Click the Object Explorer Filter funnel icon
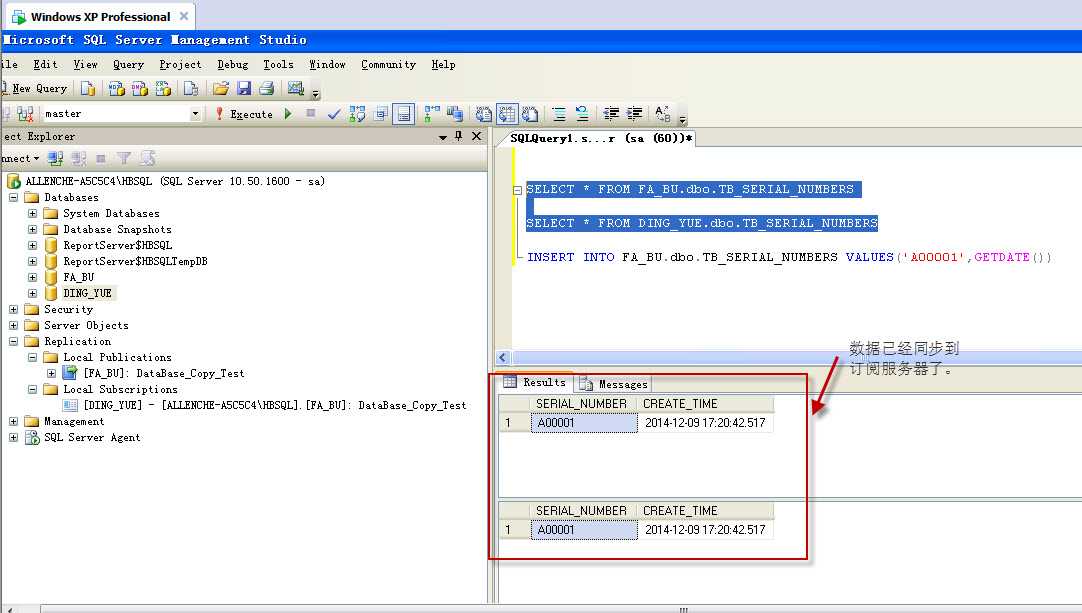This screenshot has height=613, width=1082. [124, 159]
